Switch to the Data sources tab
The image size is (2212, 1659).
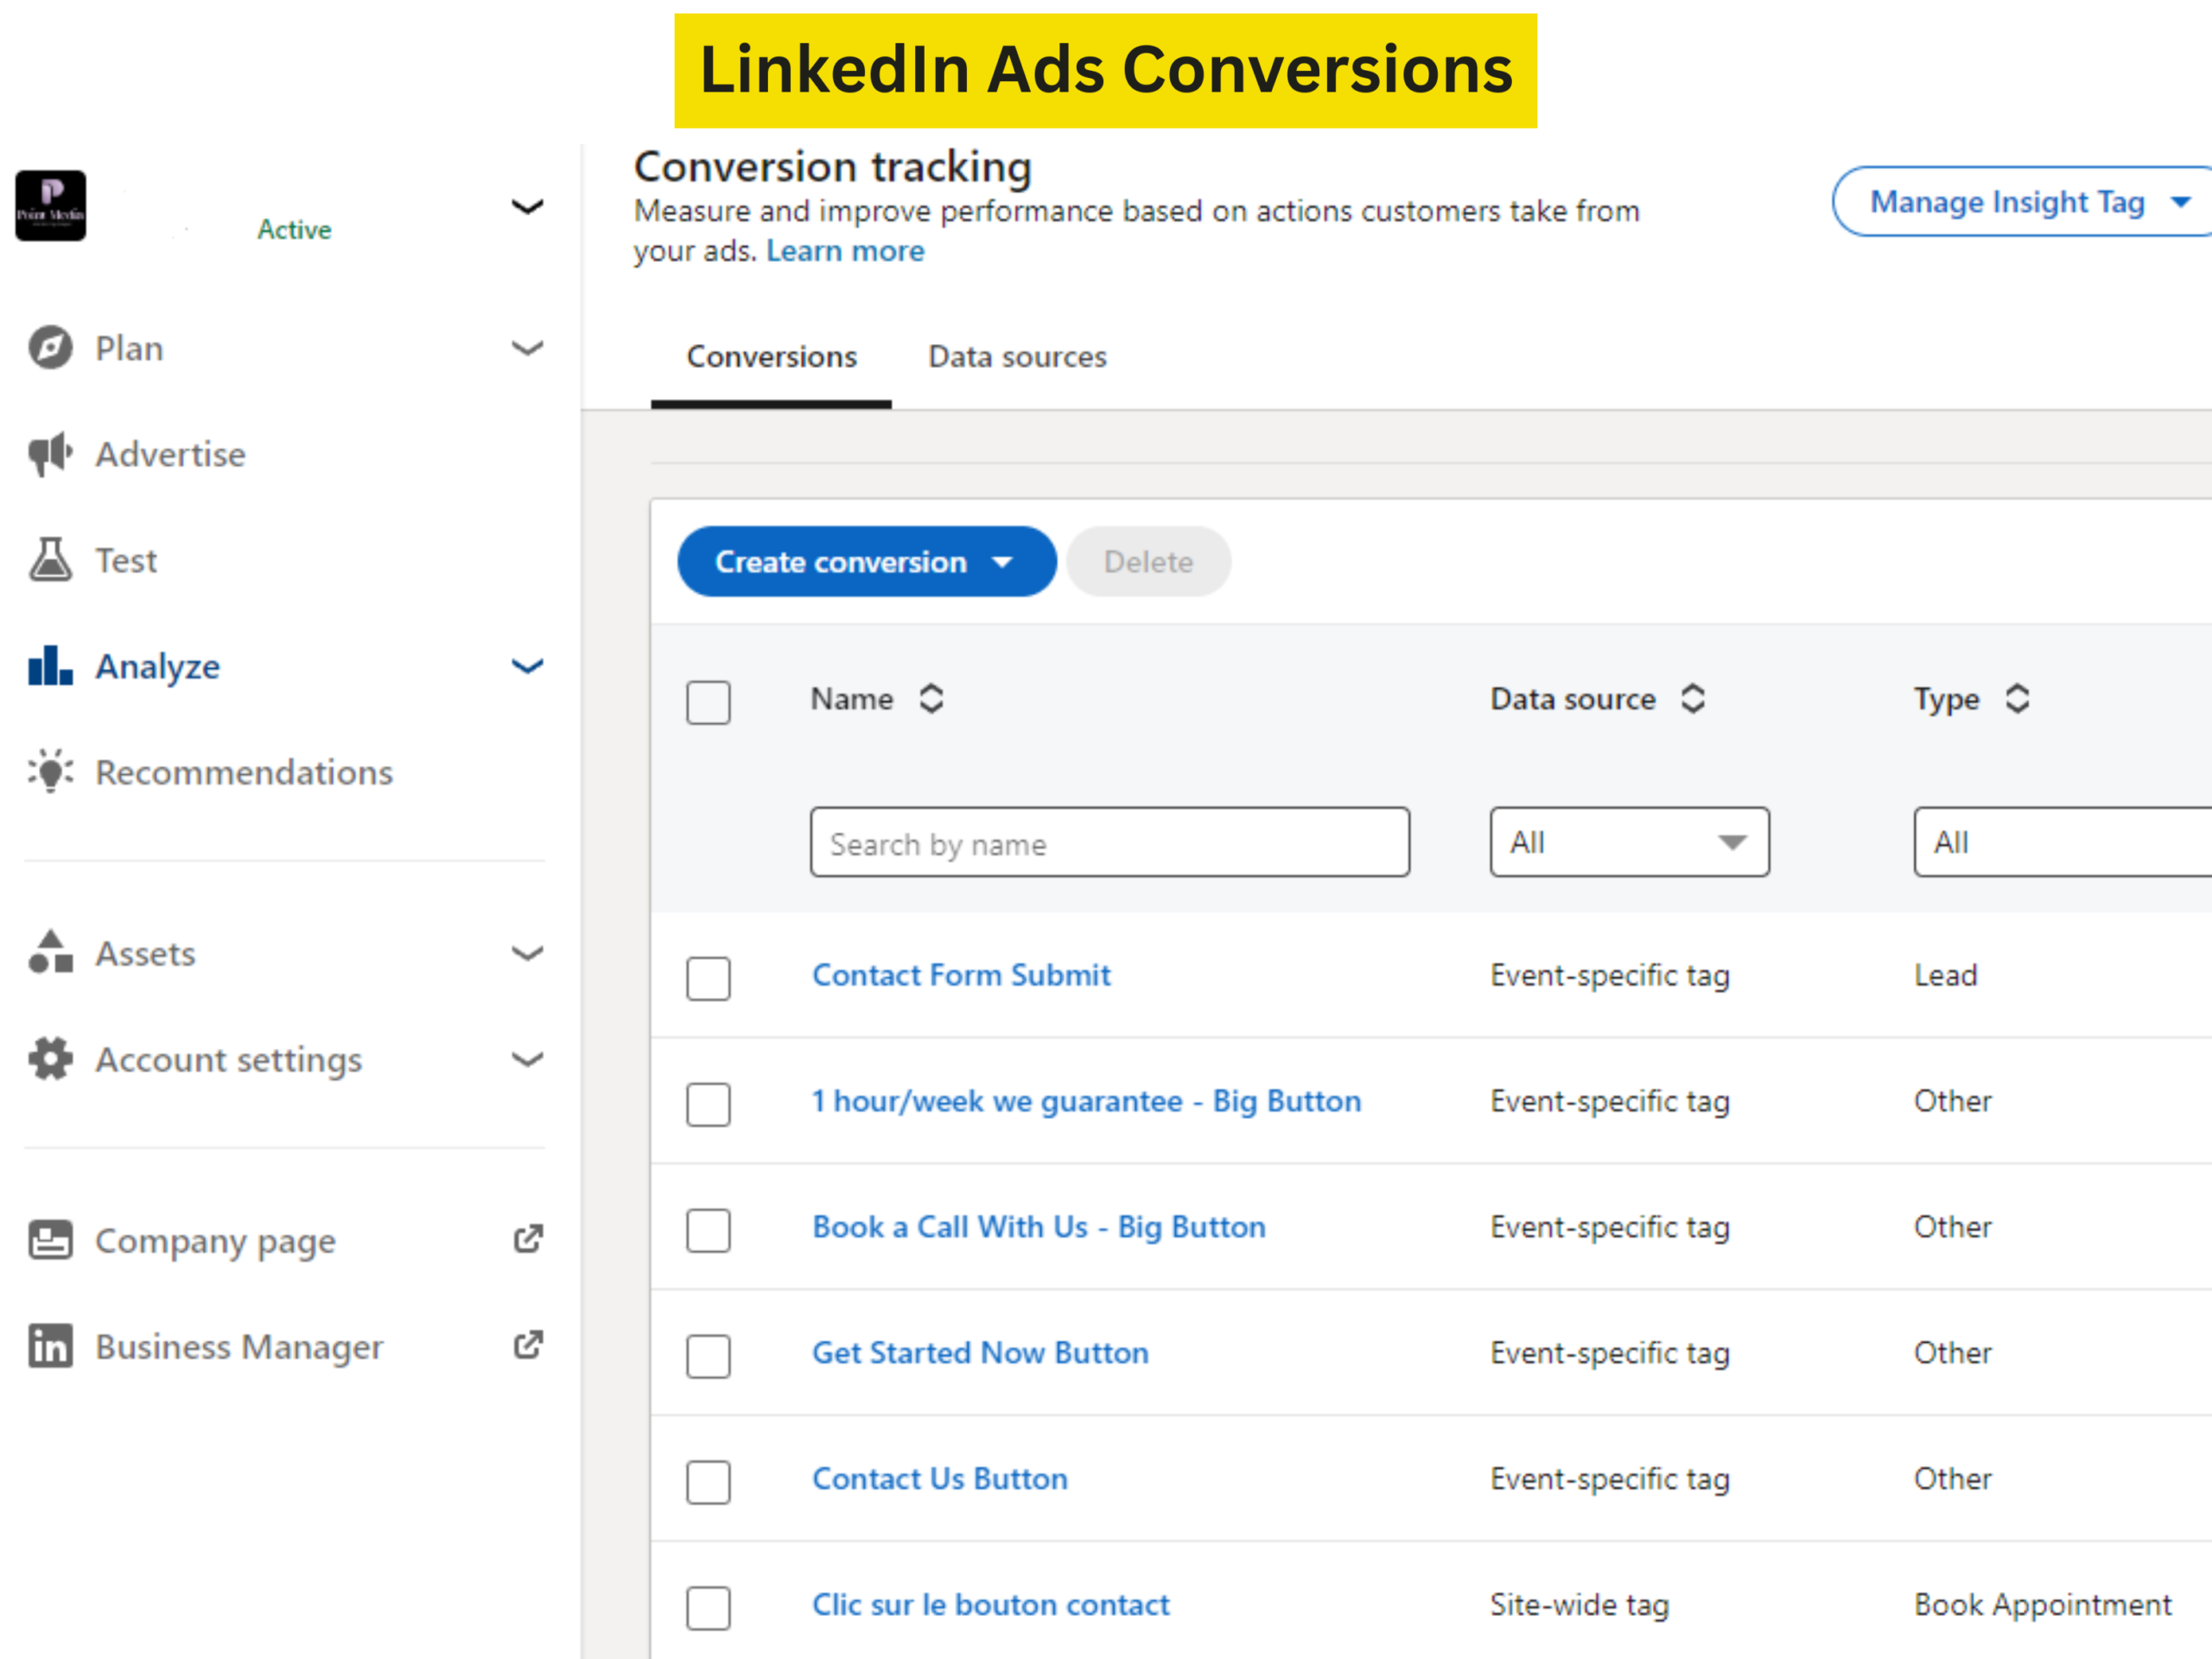coord(1016,357)
